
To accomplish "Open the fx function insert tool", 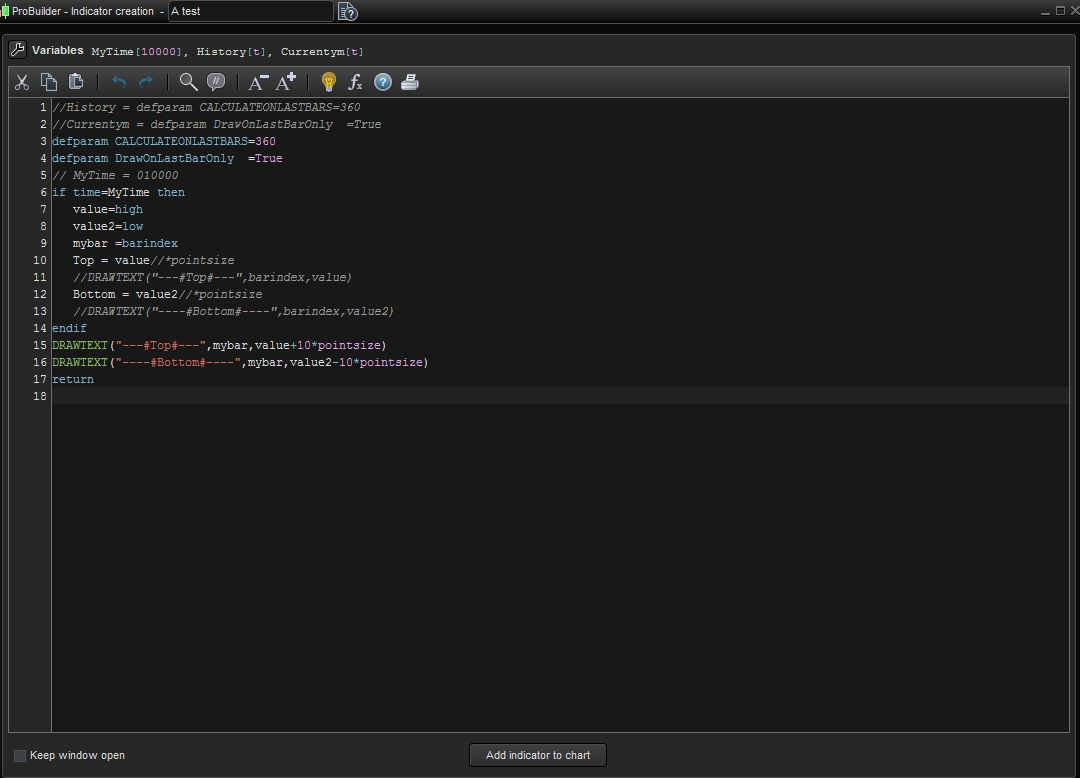I will pyautogui.click(x=355, y=82).
